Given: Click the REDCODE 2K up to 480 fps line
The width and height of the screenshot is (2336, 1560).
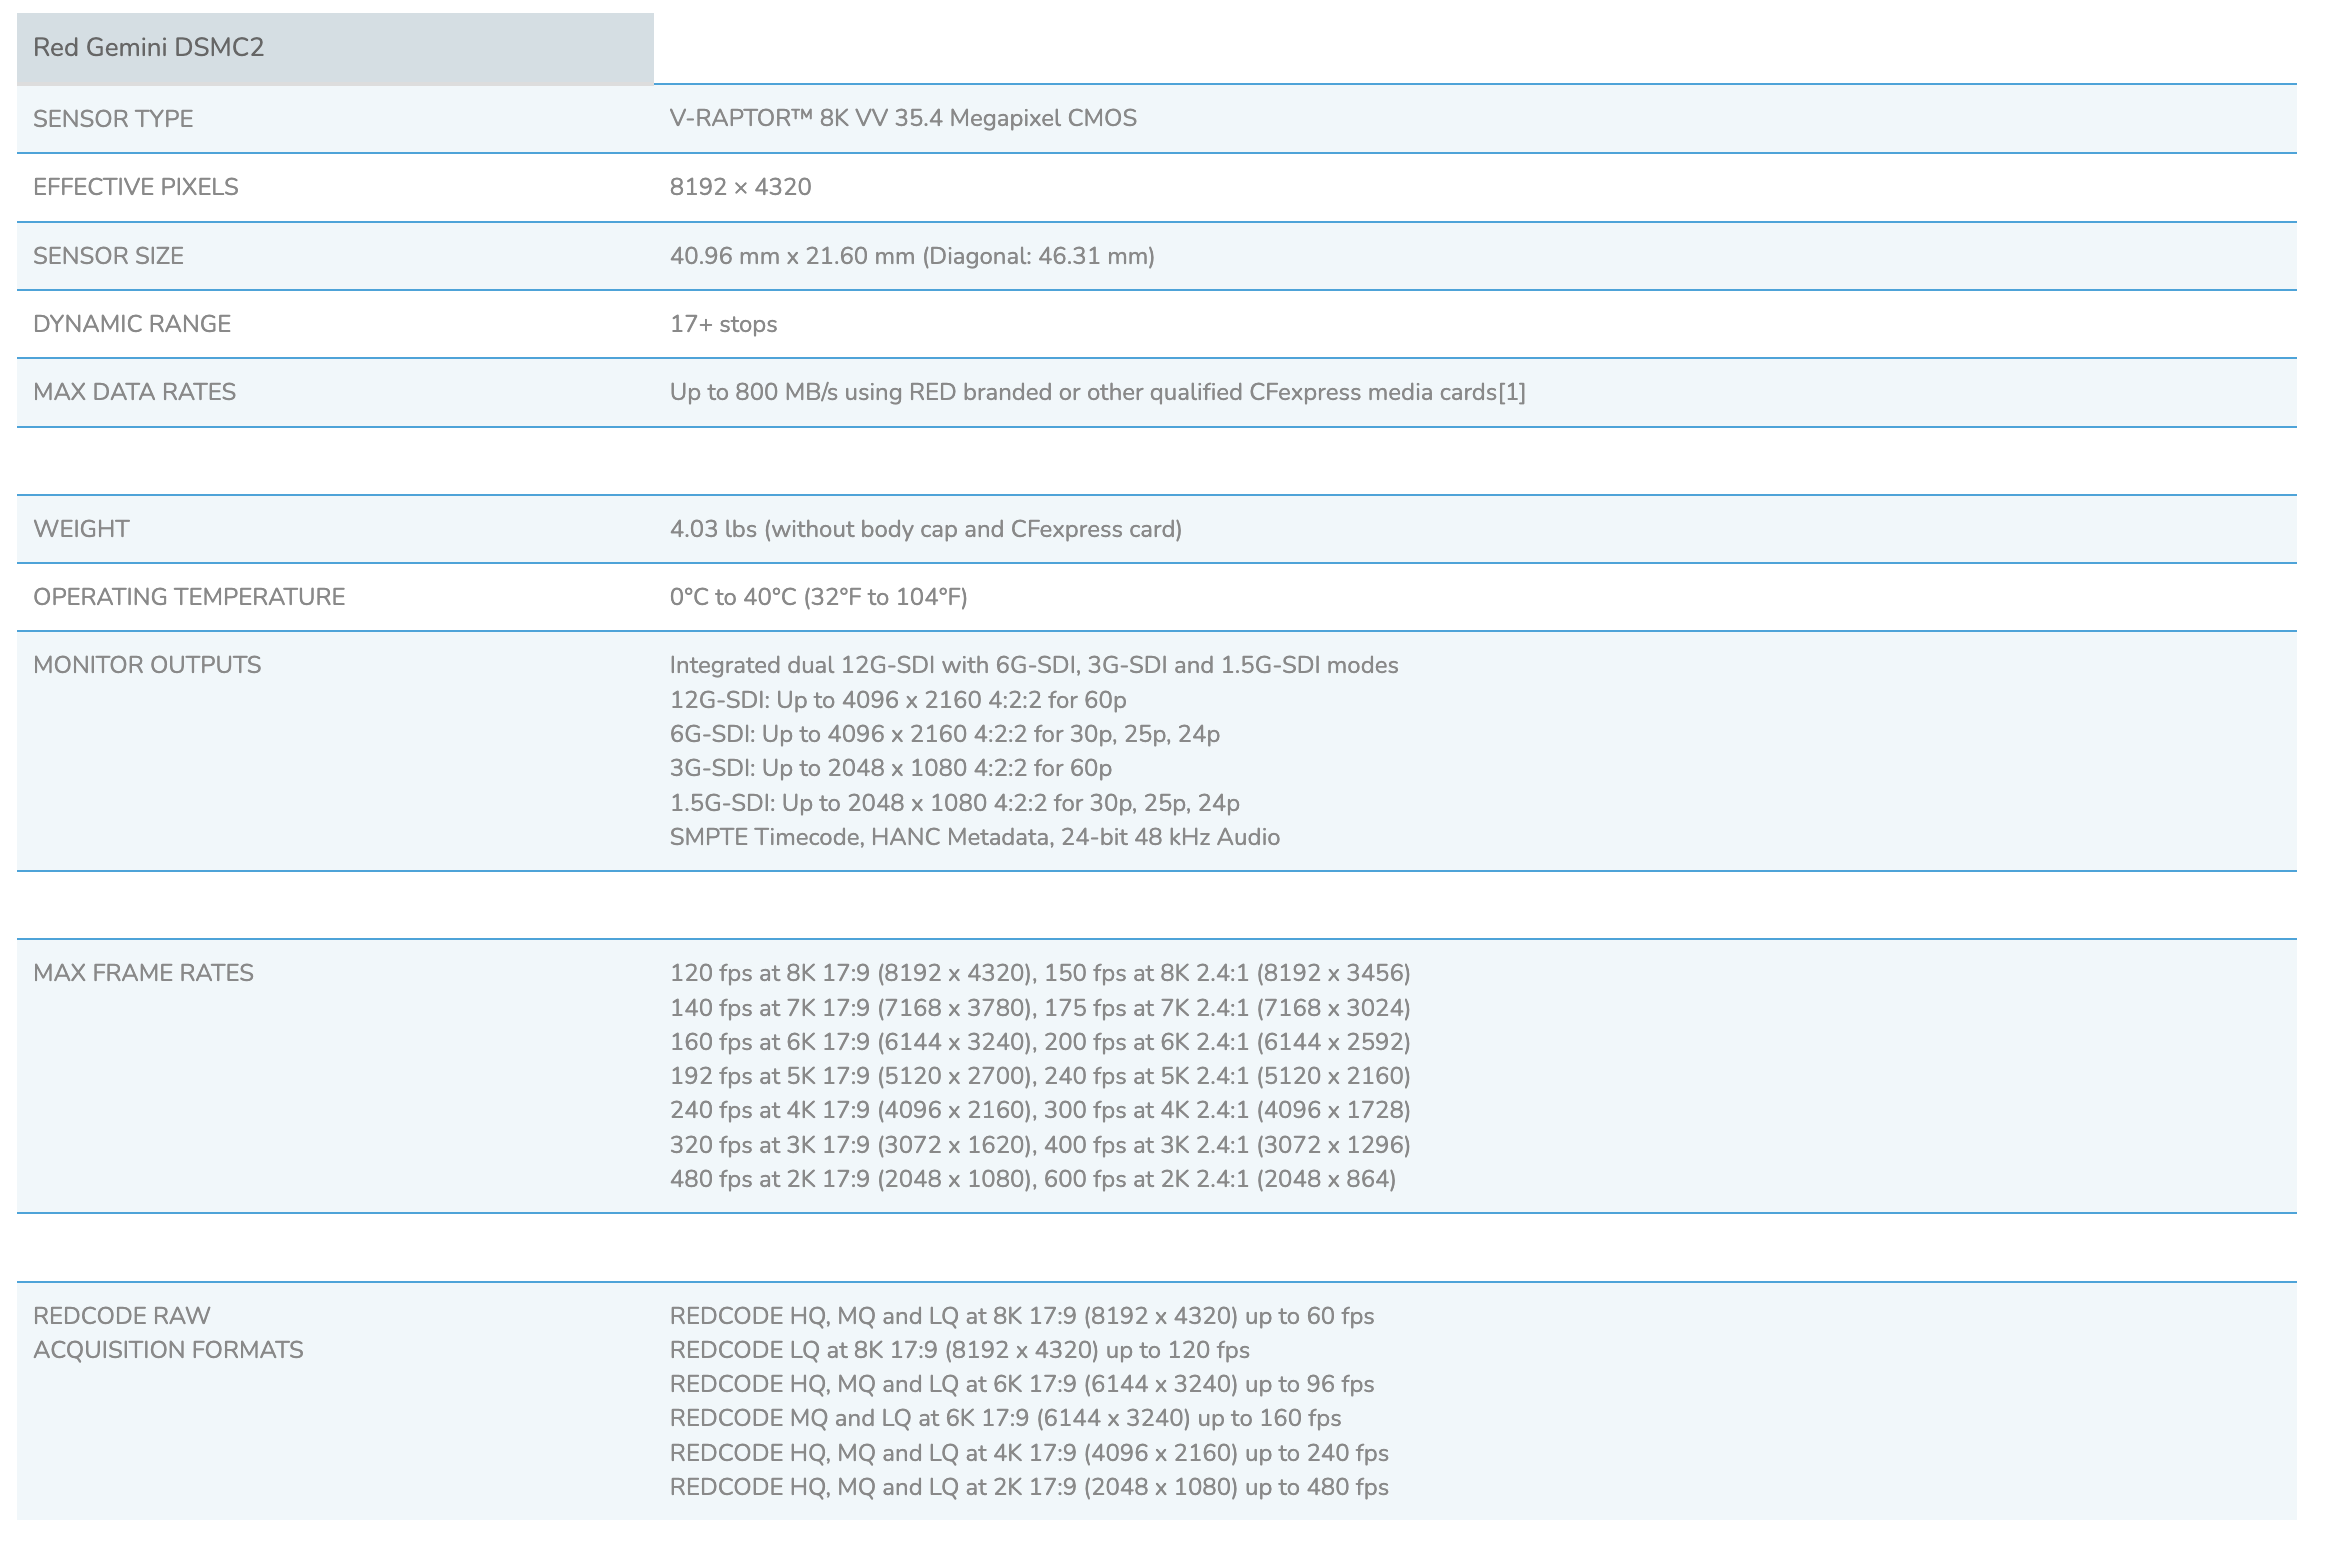Looking at the screenshot, I should coord(1029,1487).
